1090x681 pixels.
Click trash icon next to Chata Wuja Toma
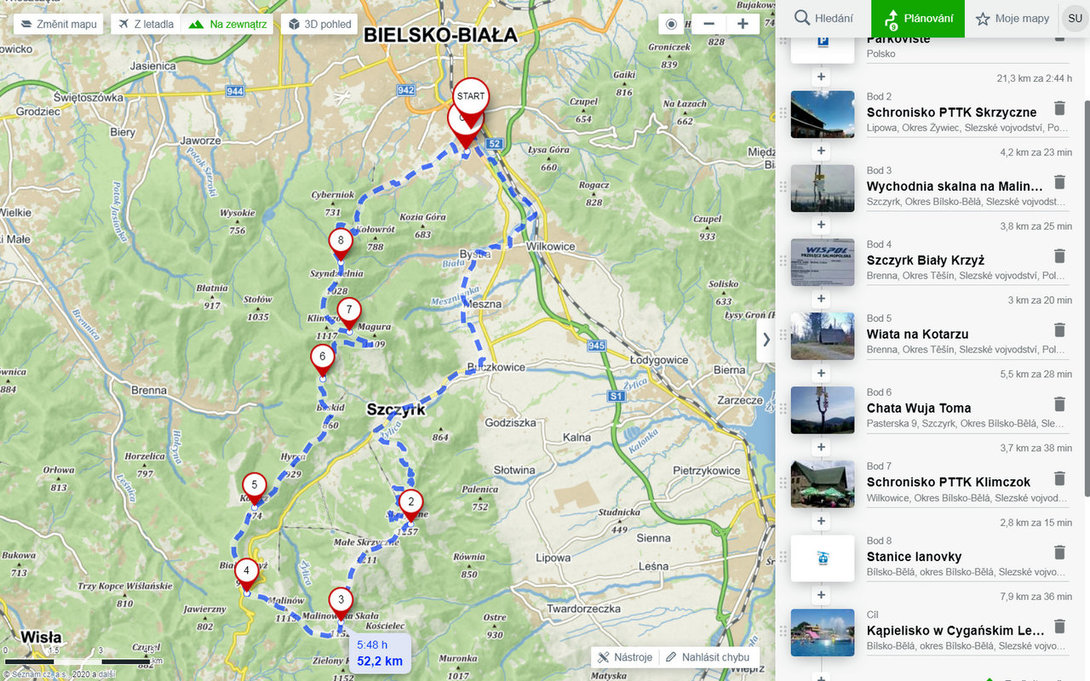[x=1059, y=404]
